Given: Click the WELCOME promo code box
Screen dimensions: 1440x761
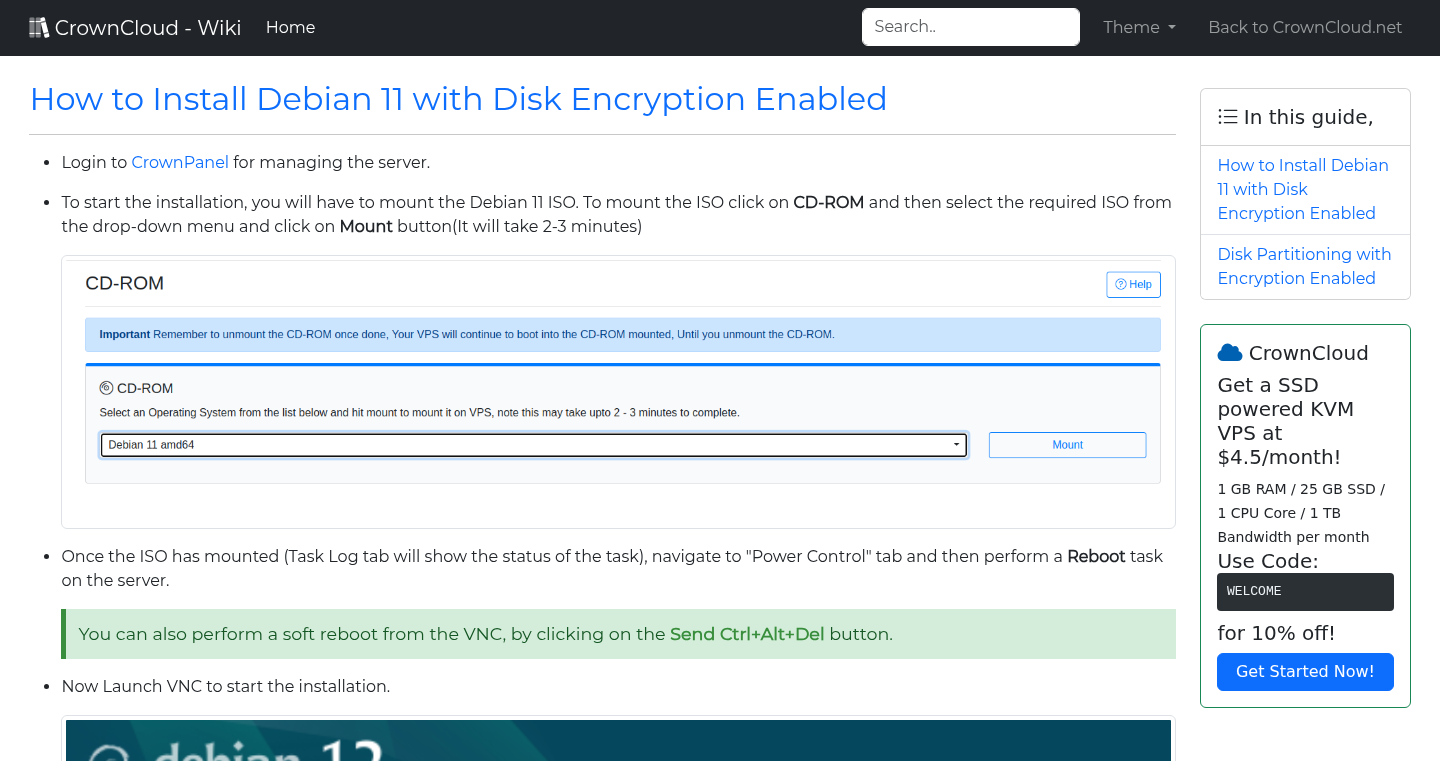Looking at the screenshot, I should pos(1305,591).
